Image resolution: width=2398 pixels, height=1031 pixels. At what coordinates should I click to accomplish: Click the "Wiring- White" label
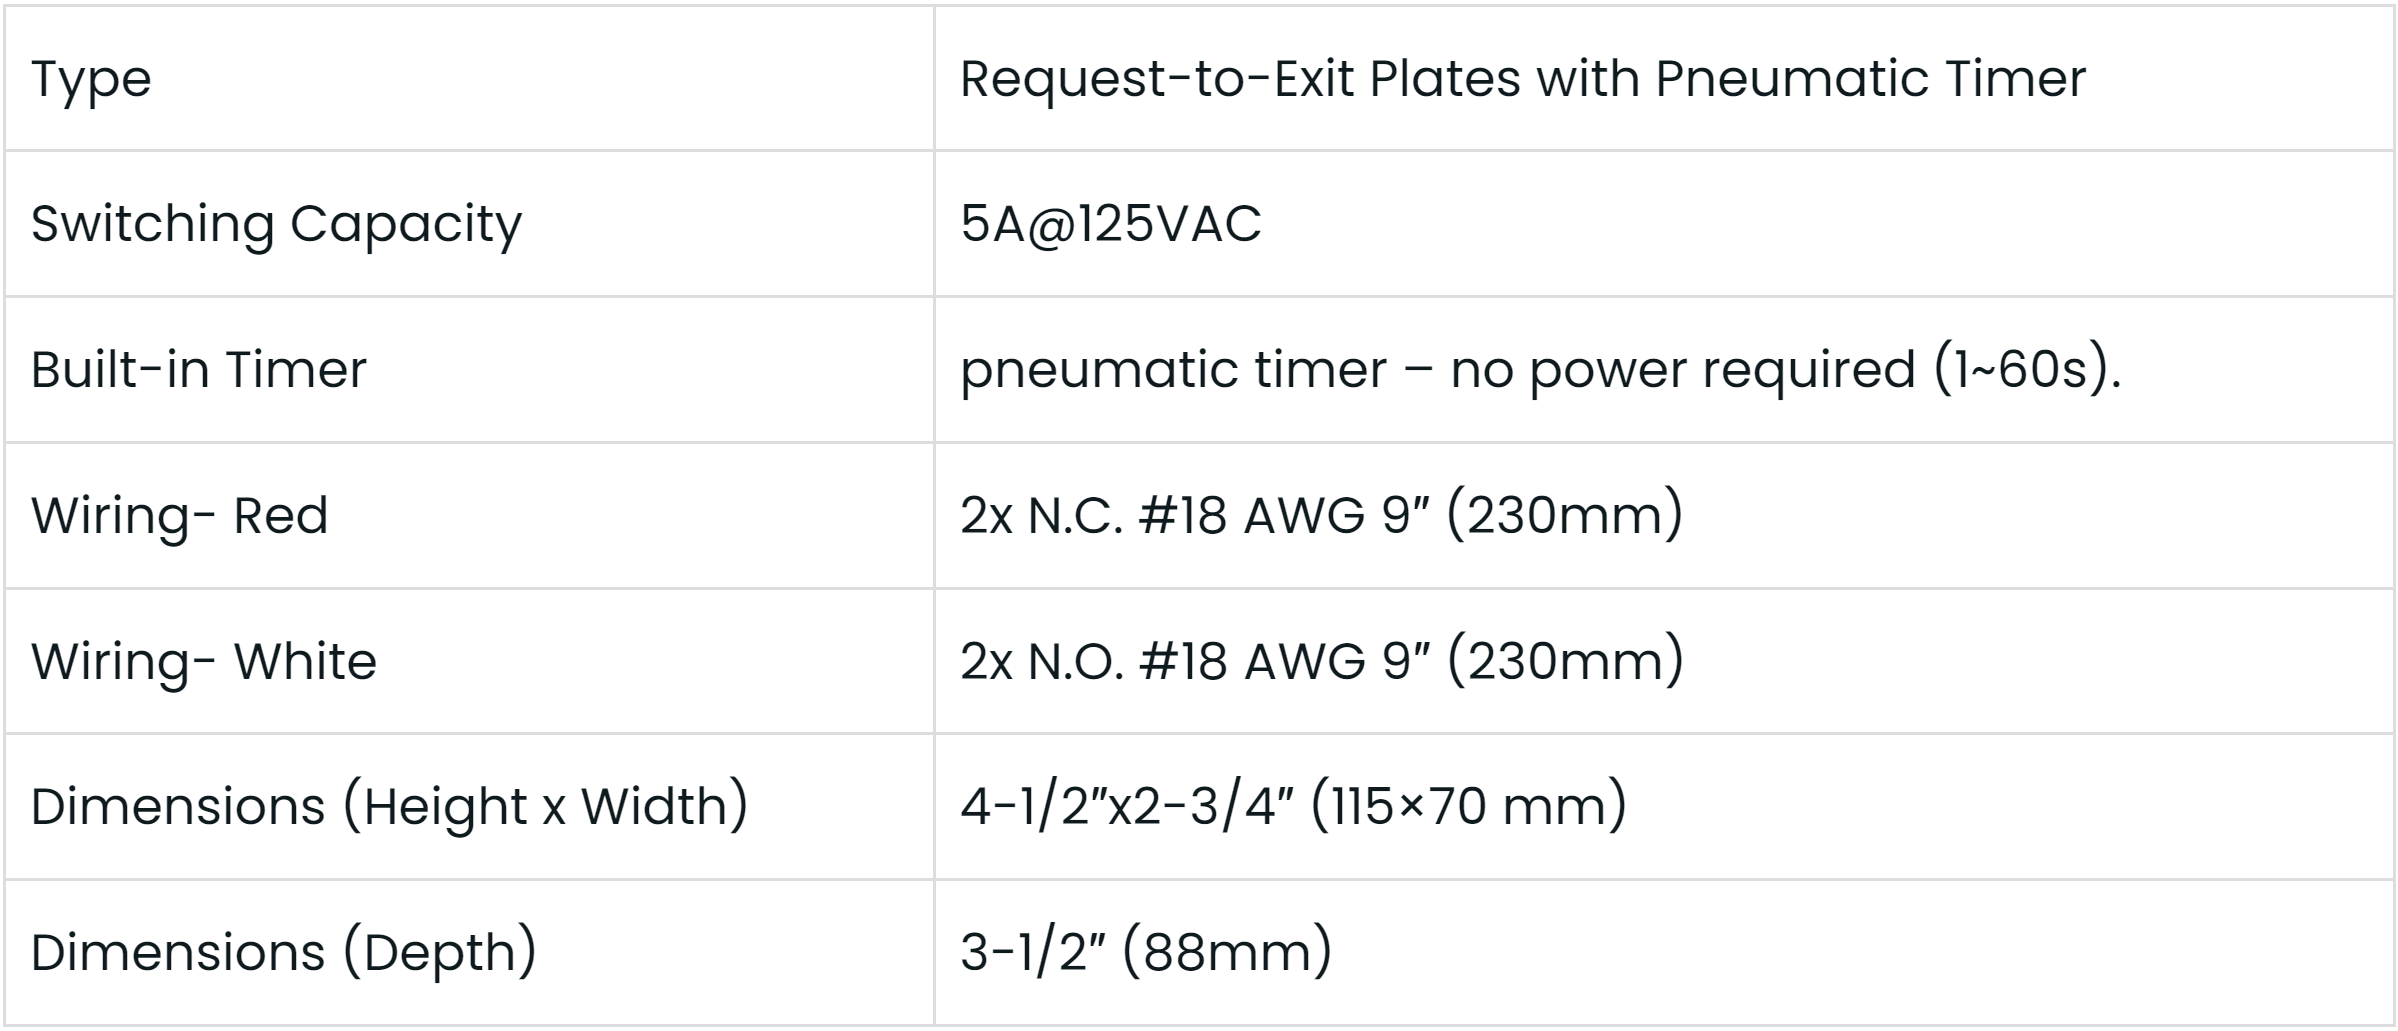coord(203,662)
